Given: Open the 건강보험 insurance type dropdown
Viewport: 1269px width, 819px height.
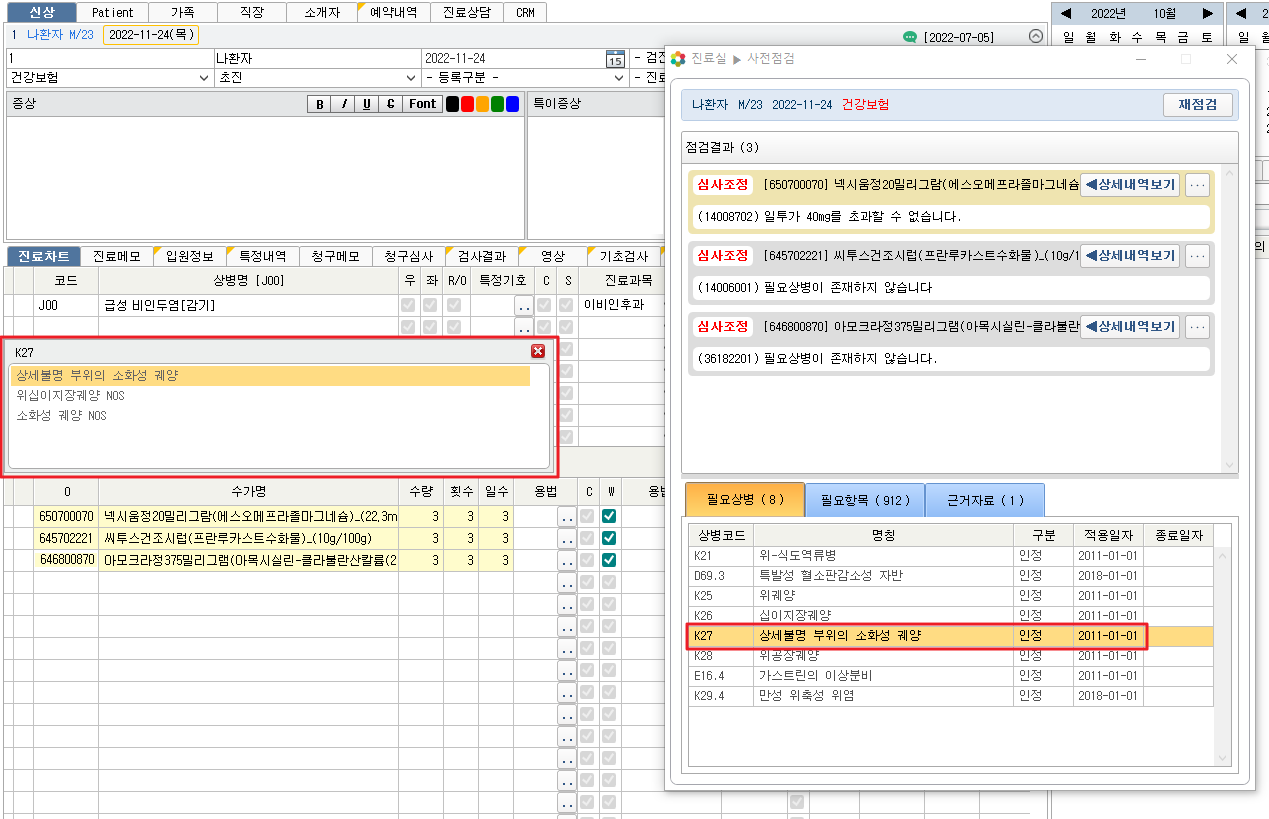Looking at the screenshot, I should pos(204,77).
